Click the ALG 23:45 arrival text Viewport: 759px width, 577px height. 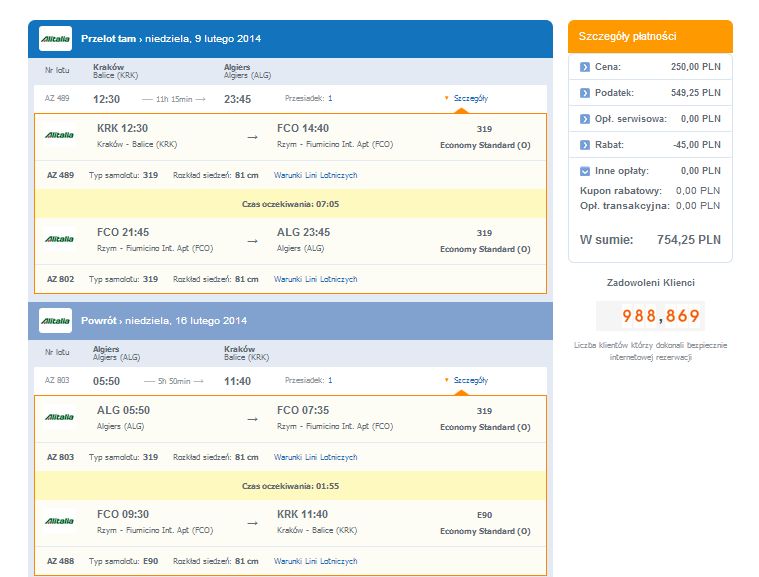coord(304,232)
